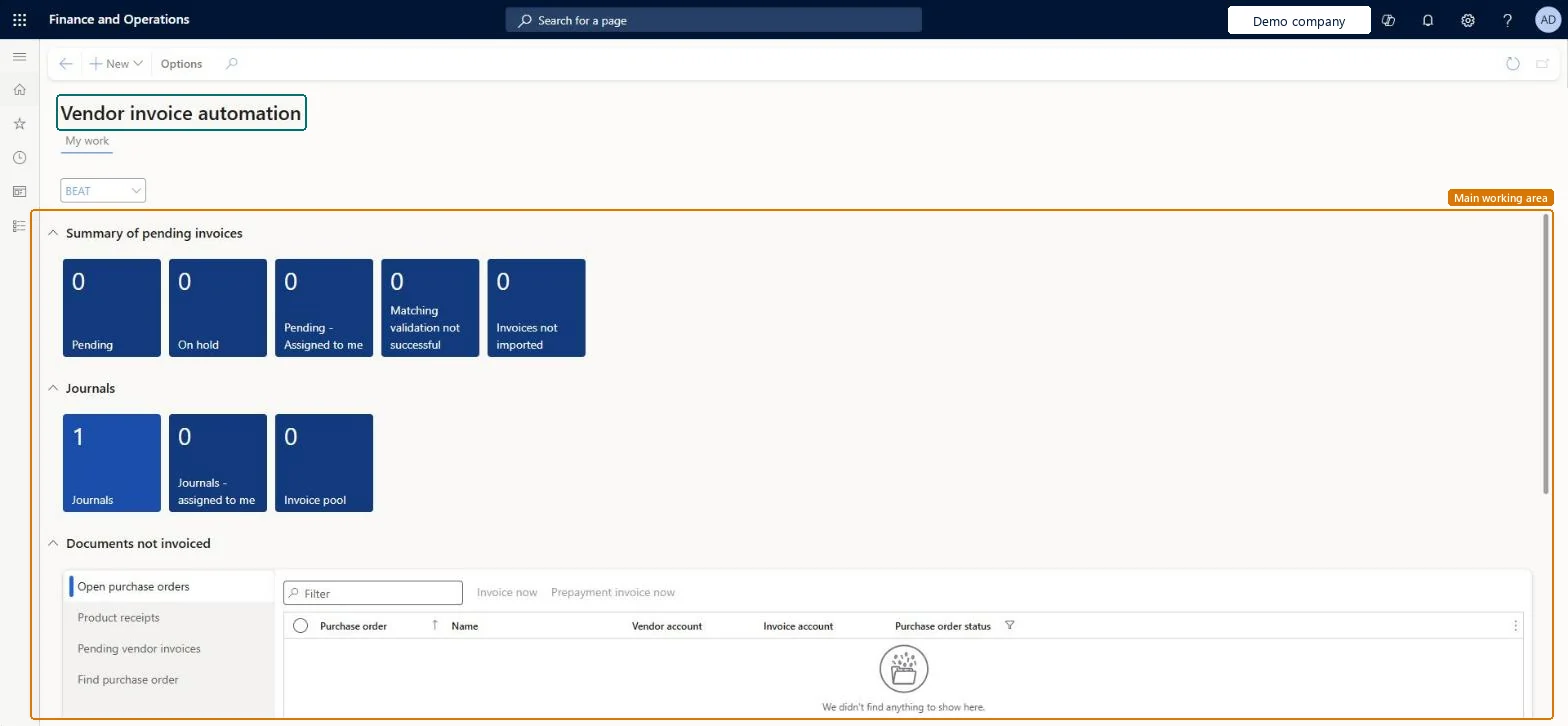Screen dimensions: 1568x726
Task: Open the BEAT dropdown
Action: 103,191
